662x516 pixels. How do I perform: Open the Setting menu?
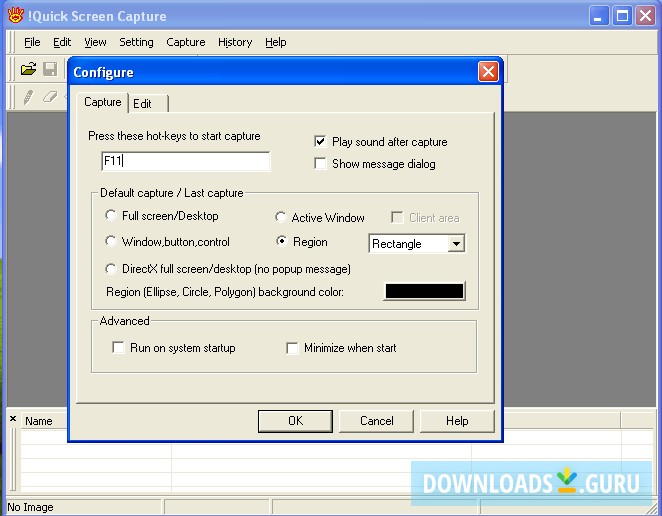136,42
